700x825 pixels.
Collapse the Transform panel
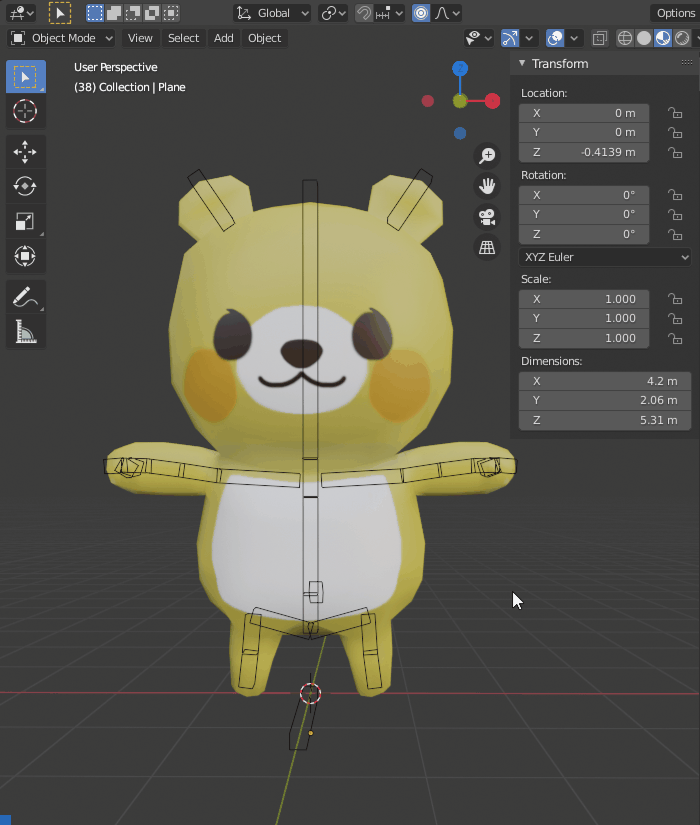point(522,63)
